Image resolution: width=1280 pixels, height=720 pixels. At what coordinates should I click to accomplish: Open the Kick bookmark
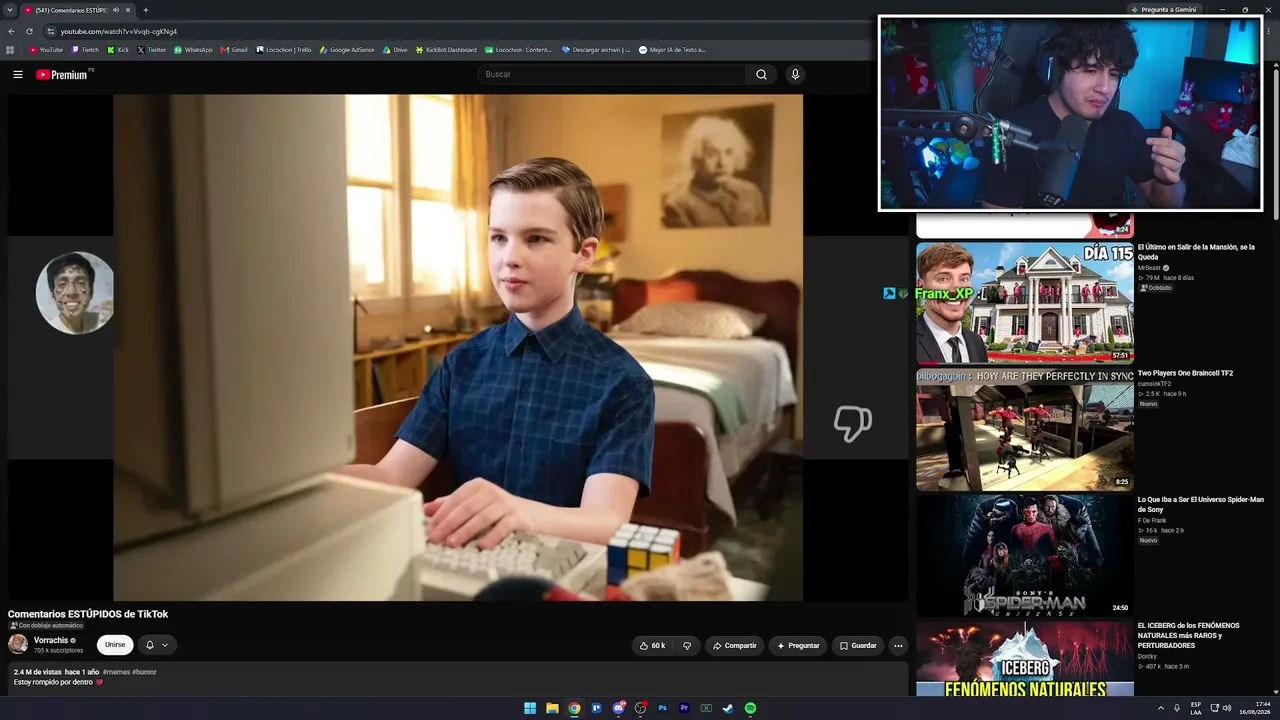(x=118, y=49)
